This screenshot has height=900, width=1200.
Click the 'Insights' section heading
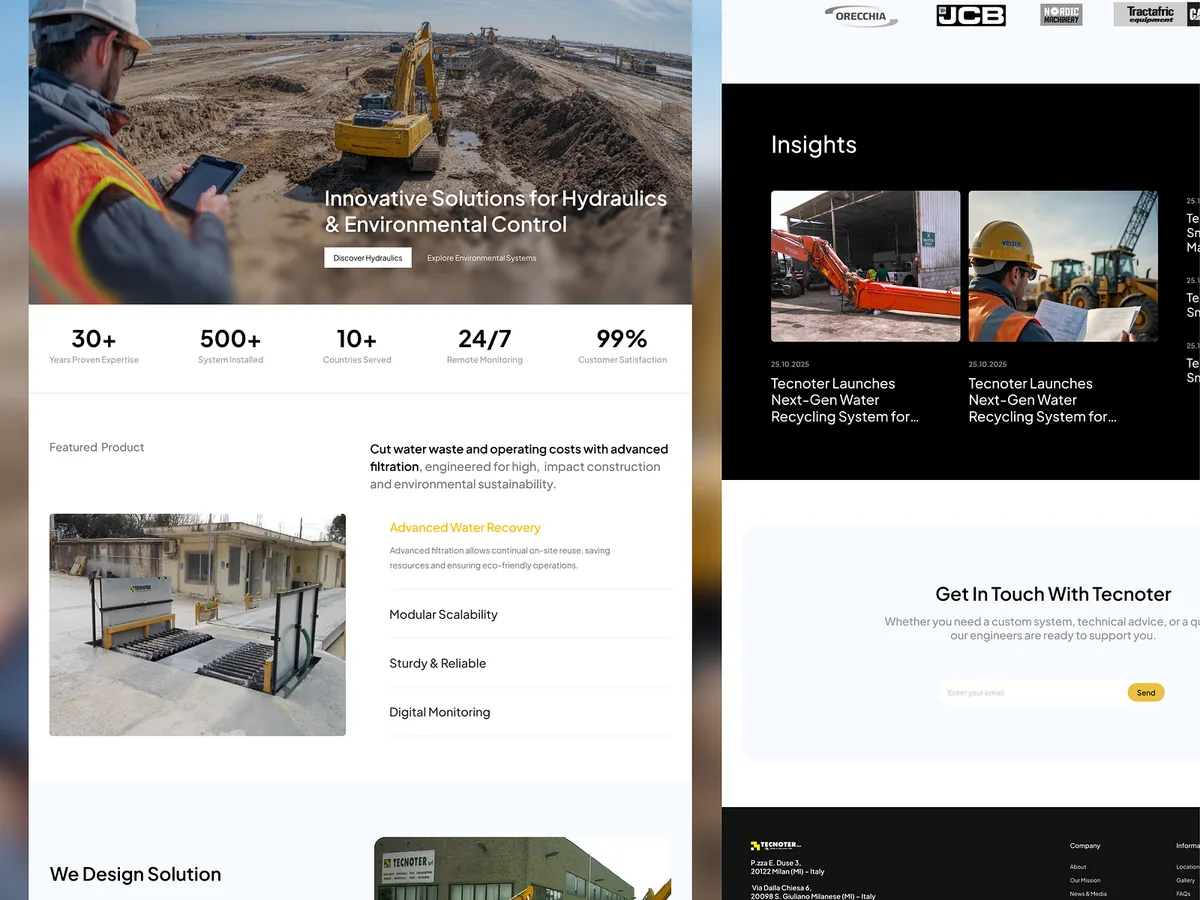814,145
